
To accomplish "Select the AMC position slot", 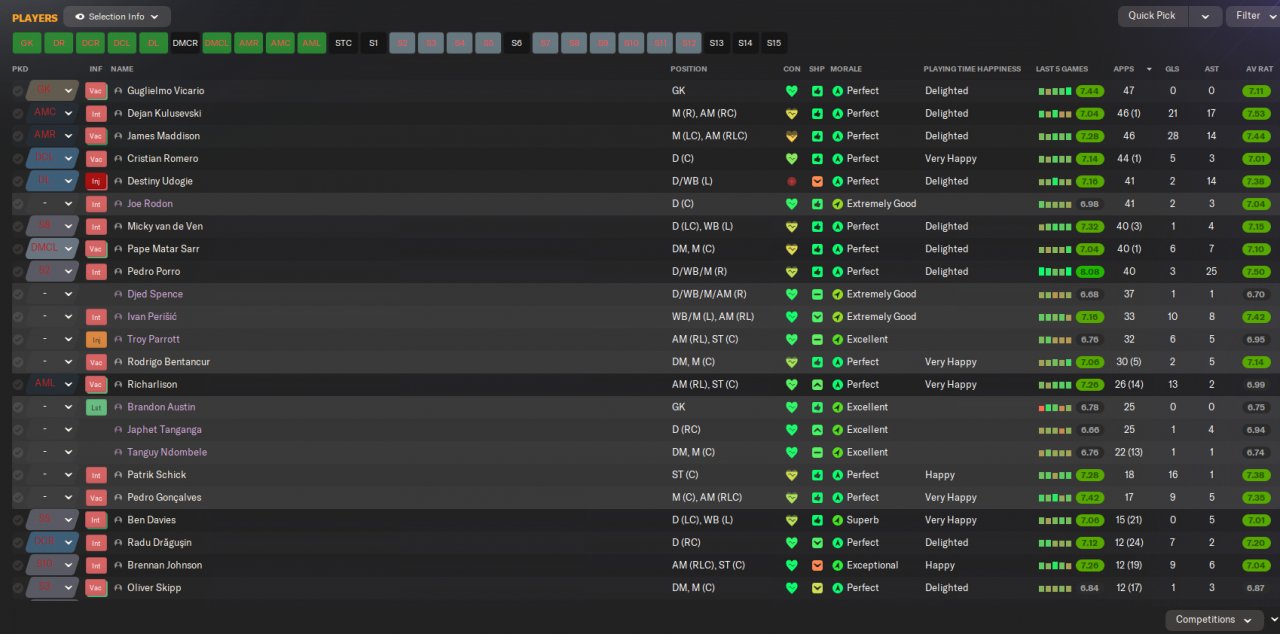I will [x=280, y=43].
